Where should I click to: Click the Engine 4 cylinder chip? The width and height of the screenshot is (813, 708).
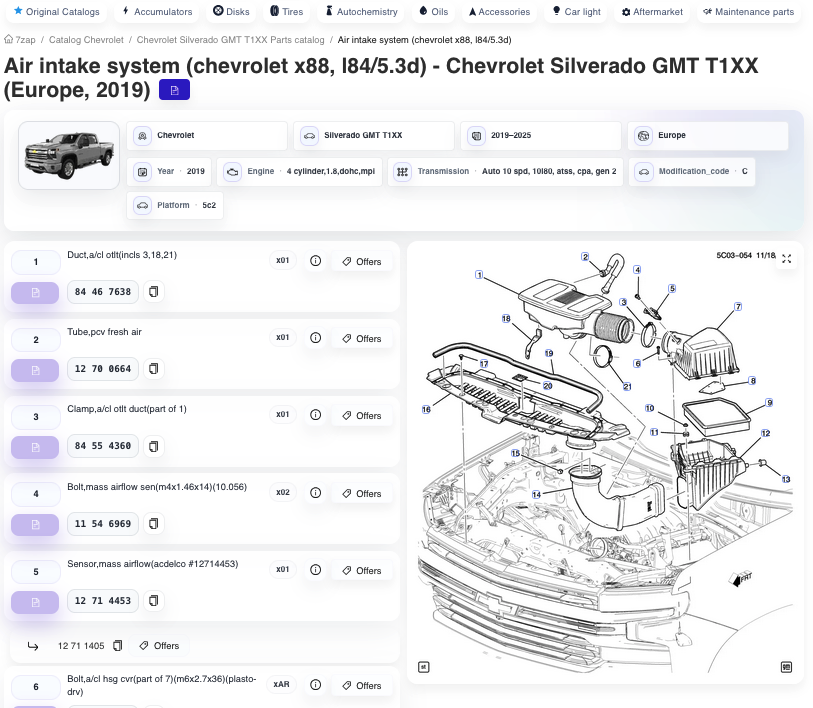300,171
